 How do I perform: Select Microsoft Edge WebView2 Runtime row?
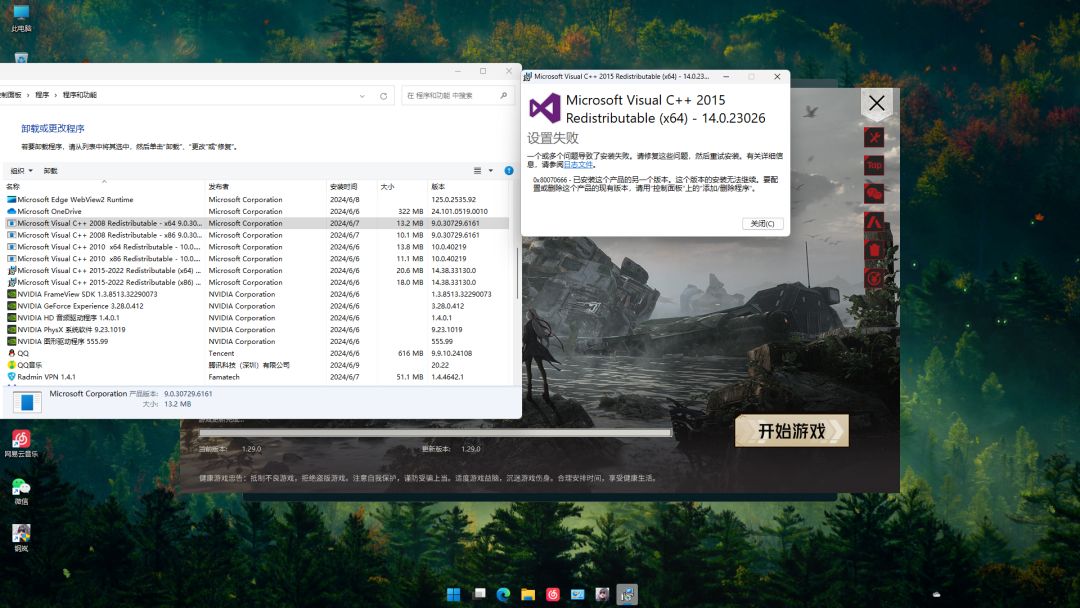coord(257,200)
